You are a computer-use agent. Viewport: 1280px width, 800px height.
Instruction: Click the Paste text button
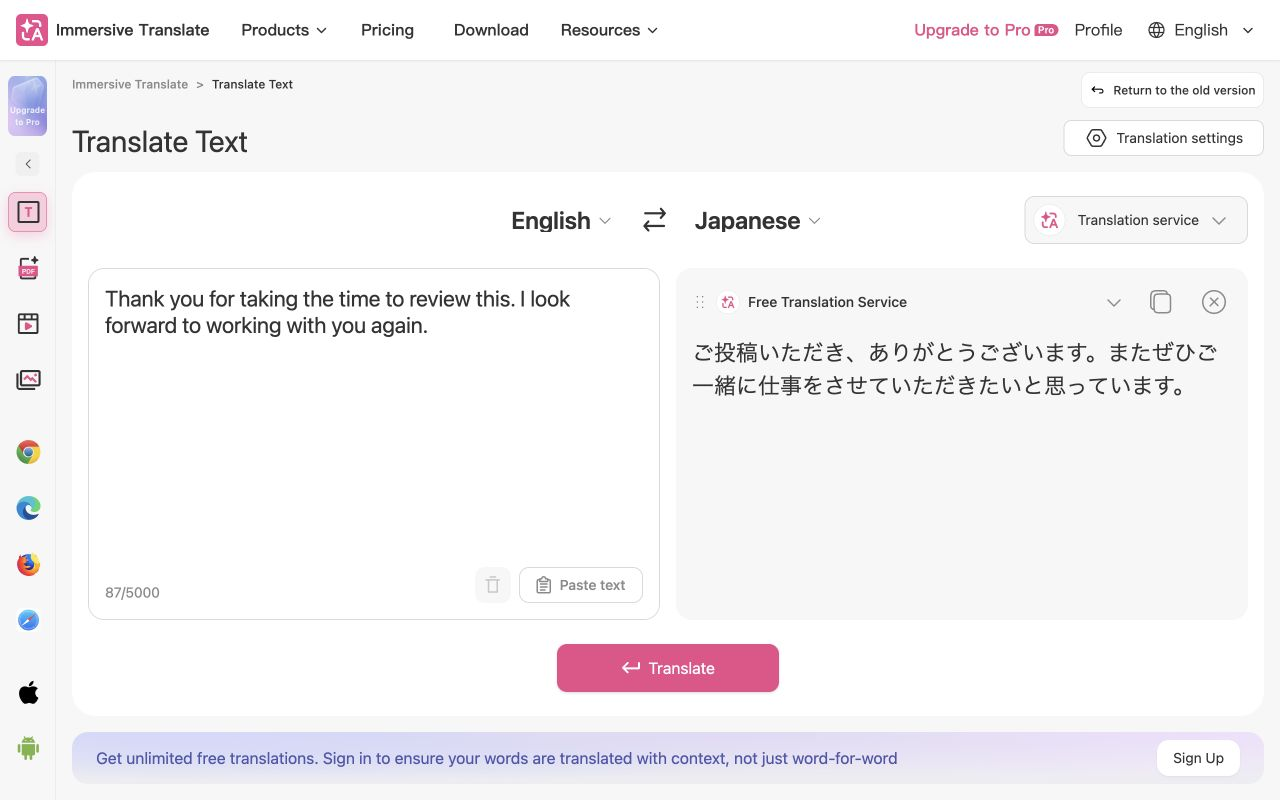click(x=581, y=585)
